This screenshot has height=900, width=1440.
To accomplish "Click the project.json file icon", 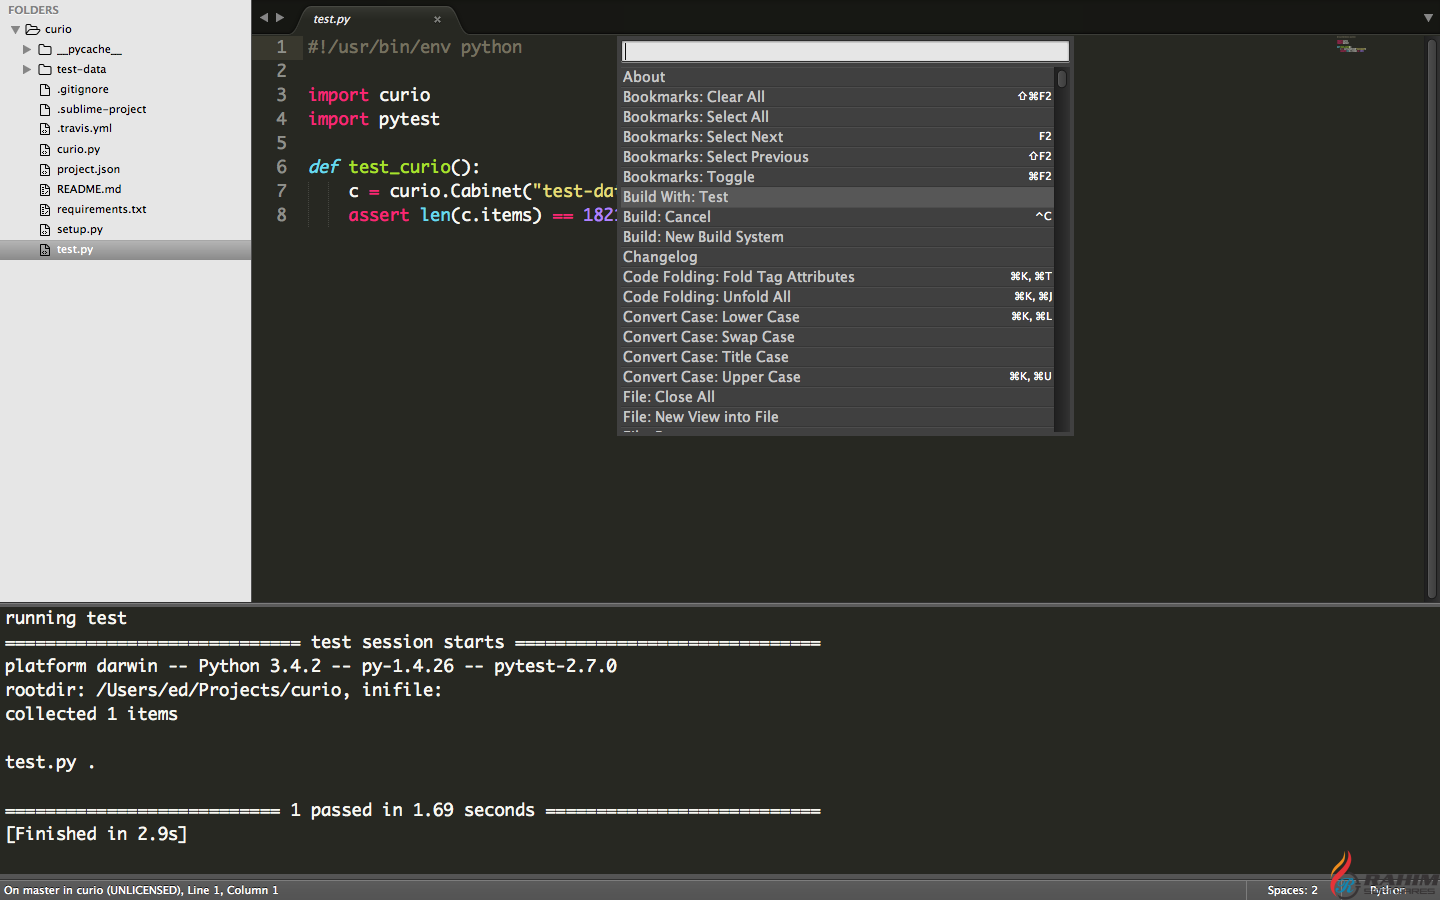I will pyautogui.click(x=45, y=169).
